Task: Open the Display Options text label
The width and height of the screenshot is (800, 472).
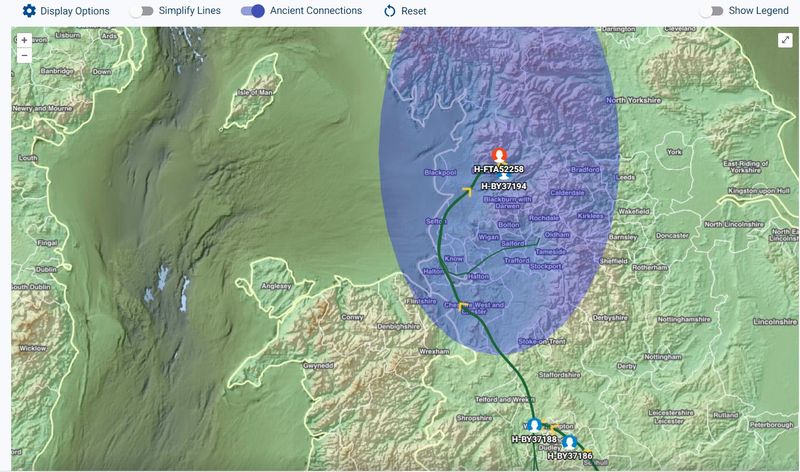Action: tap(75, 11)
